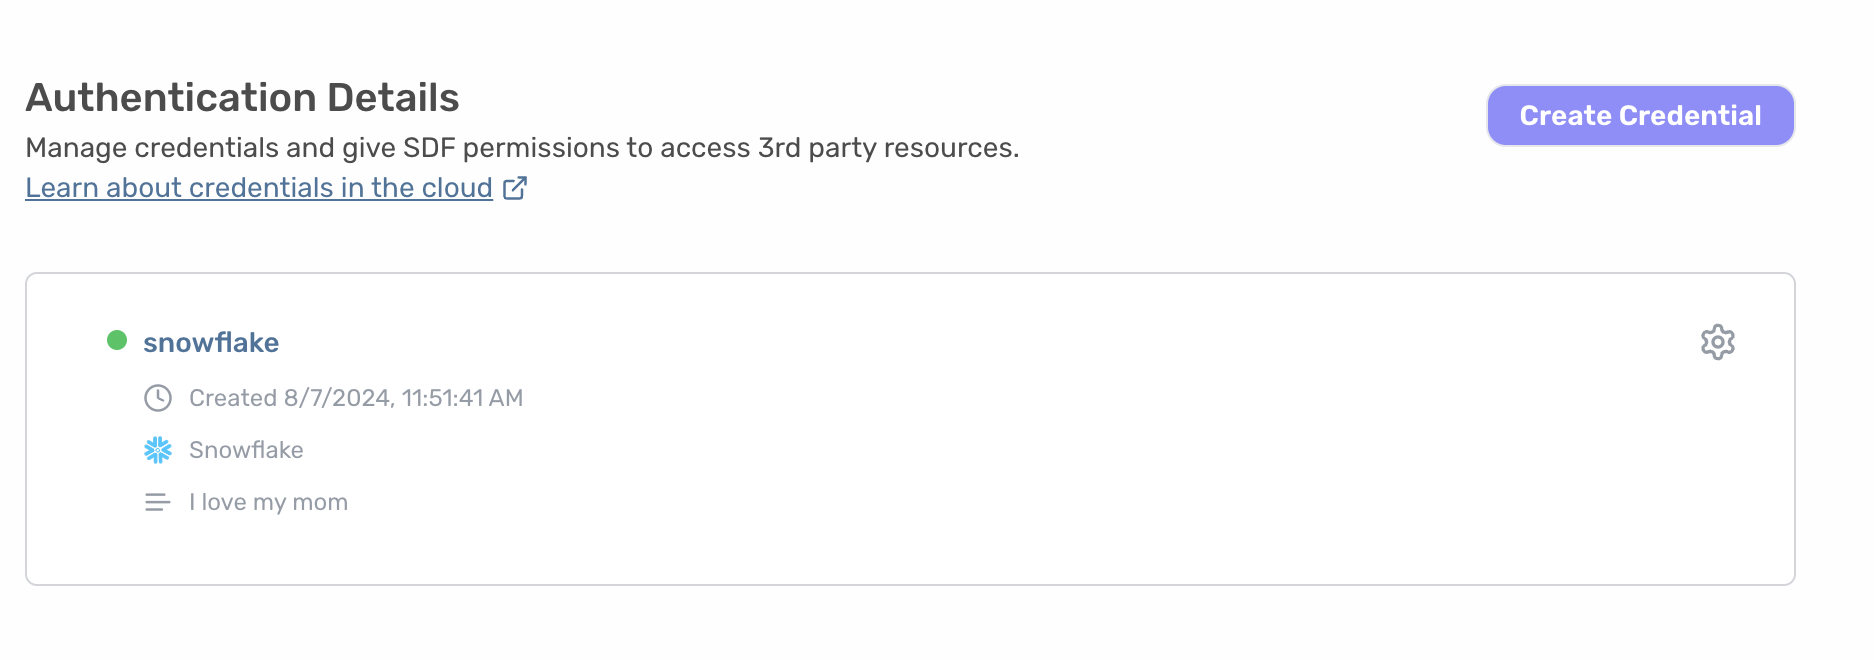
Task: Click the gray Snowflake provider label
Action: tap(246, 450)
